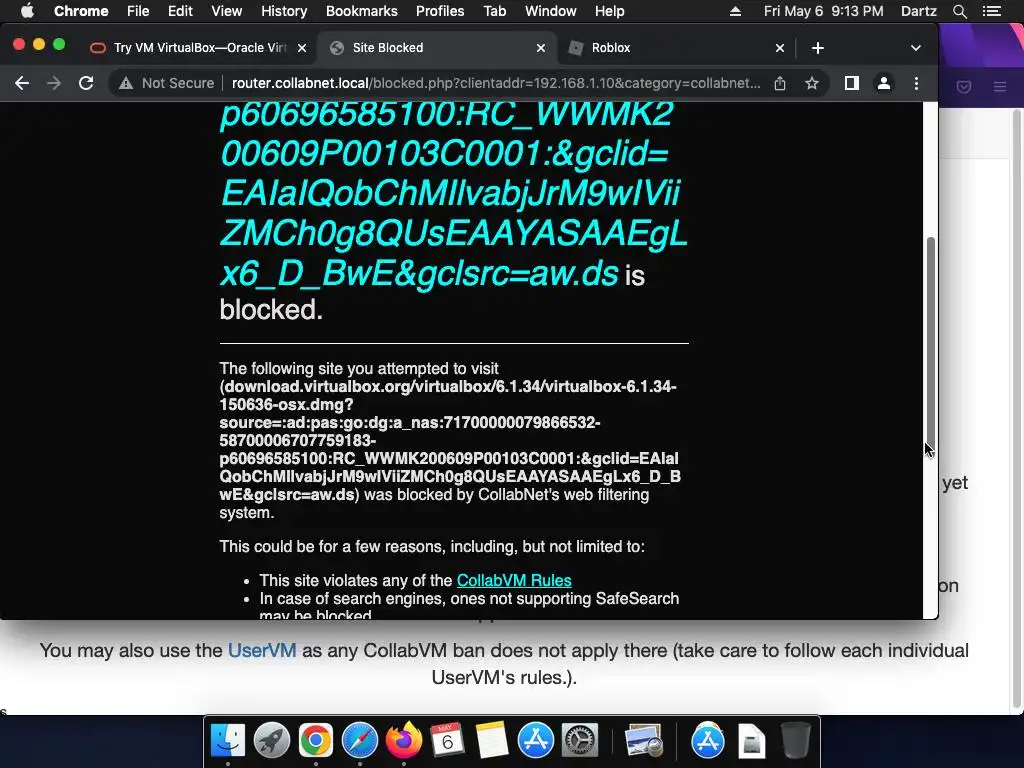Go back using the browser back arrow
Viewport: 1024px width, 768px height.
pyautogui.click(x=22, y=83)
